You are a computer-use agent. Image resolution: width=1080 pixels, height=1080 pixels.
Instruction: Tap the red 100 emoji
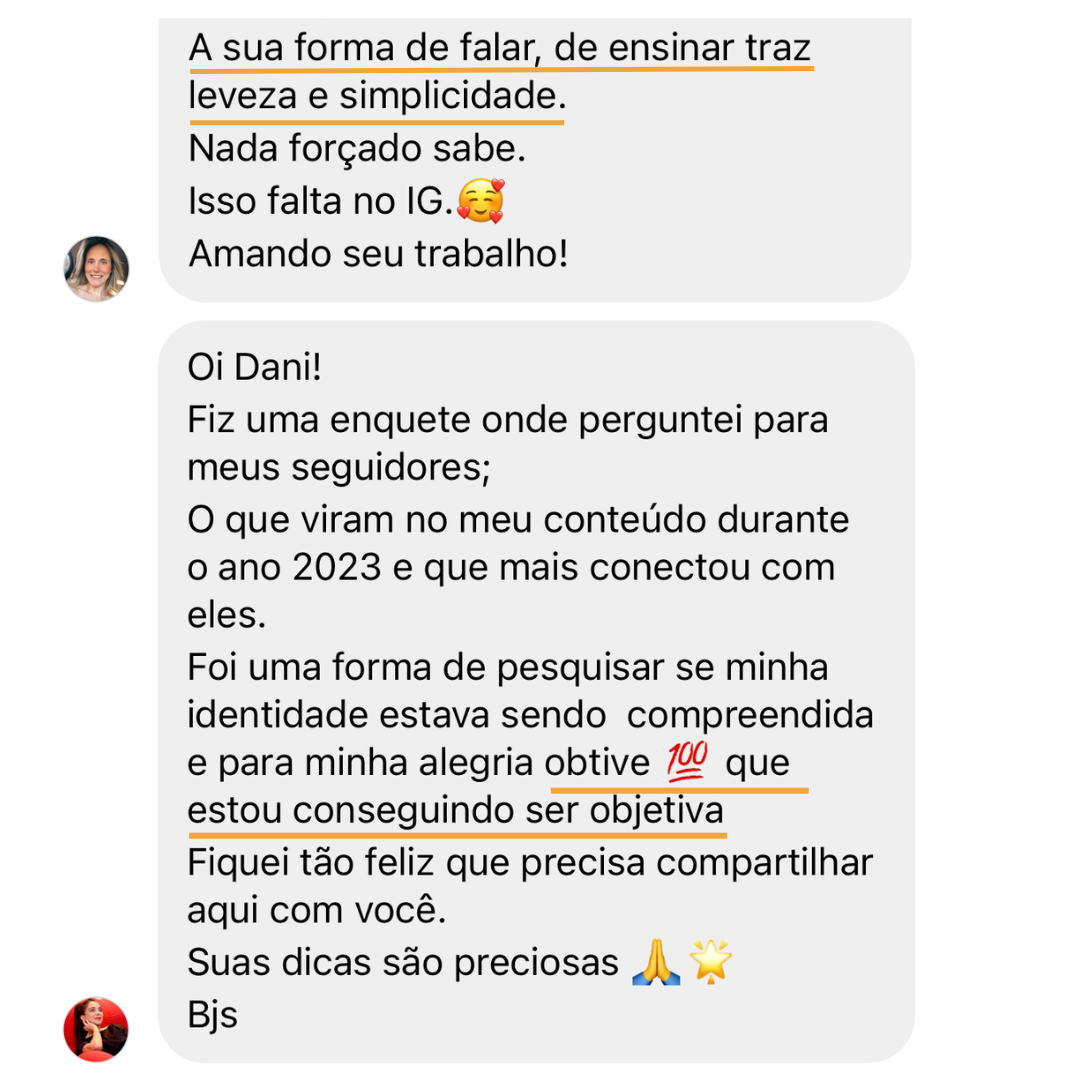coord(687,762)
